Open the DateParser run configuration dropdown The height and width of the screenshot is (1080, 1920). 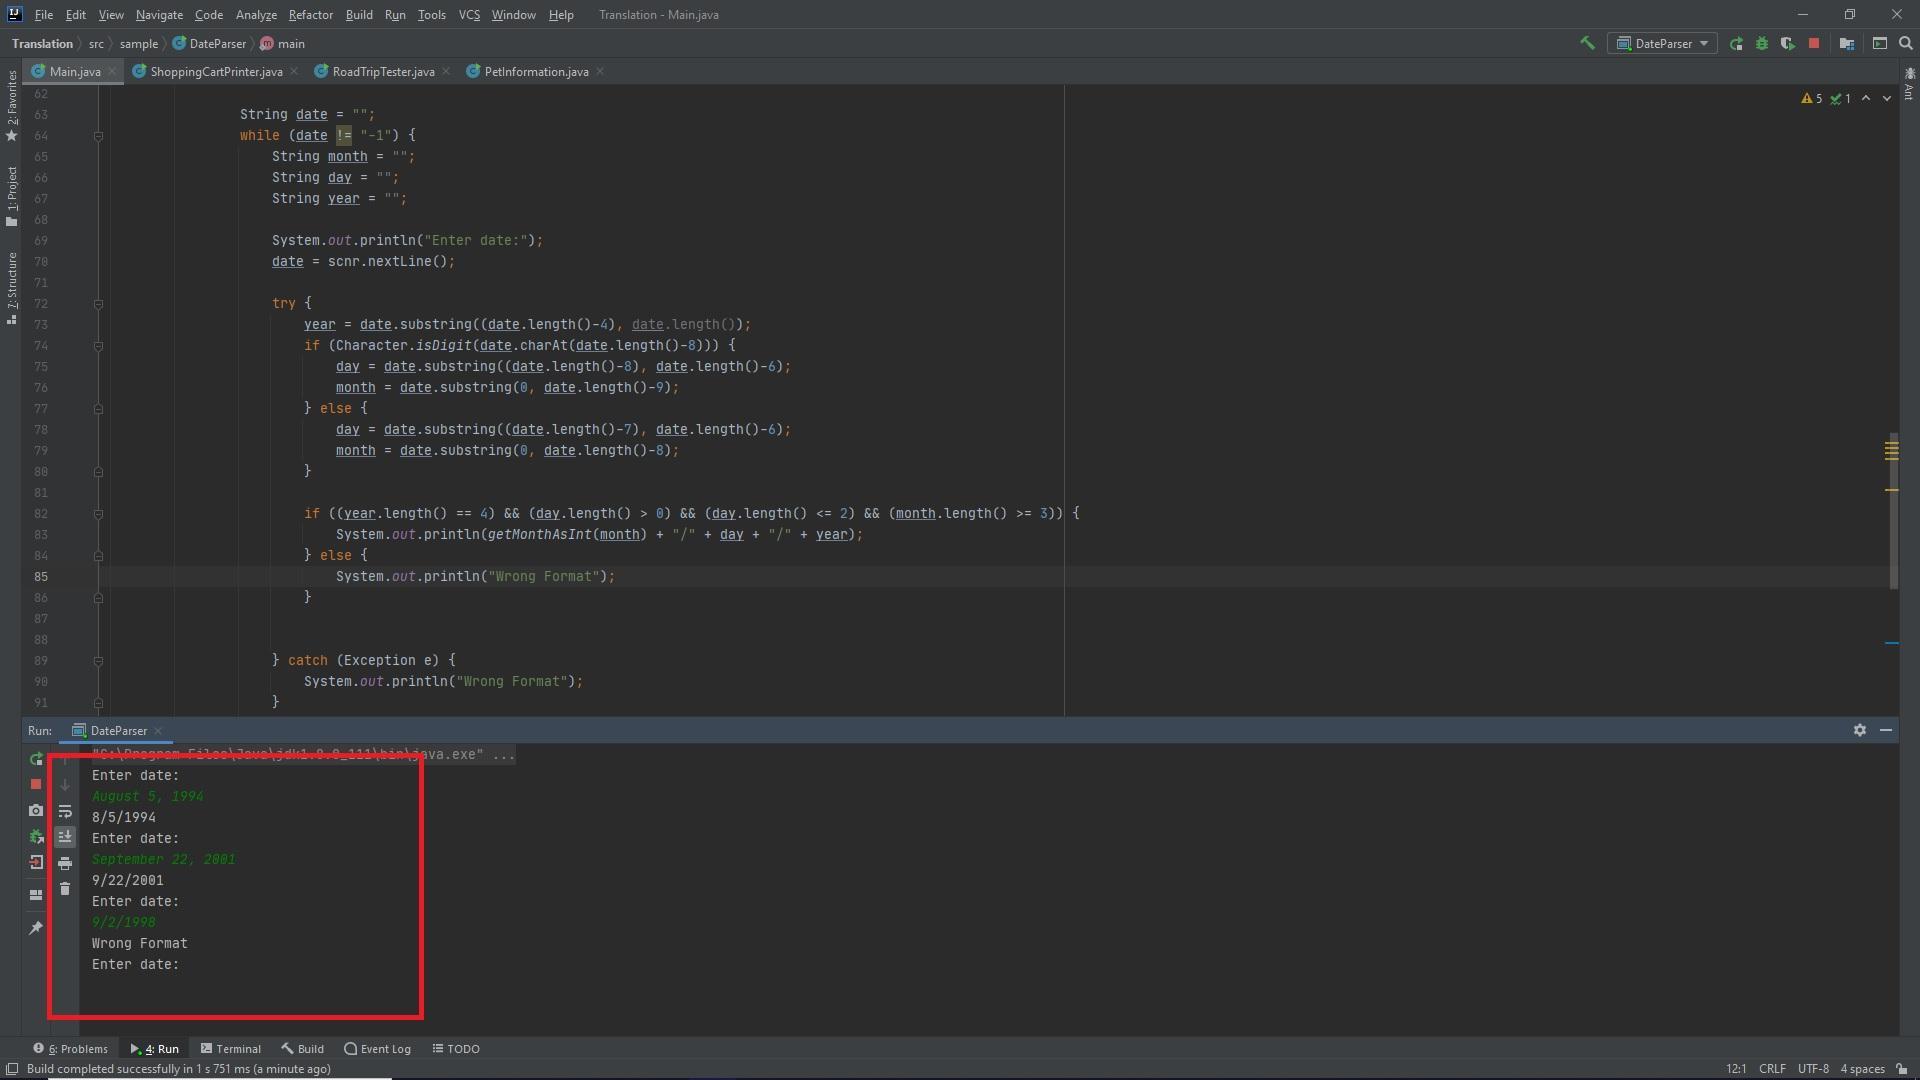tap(1665, 43)
